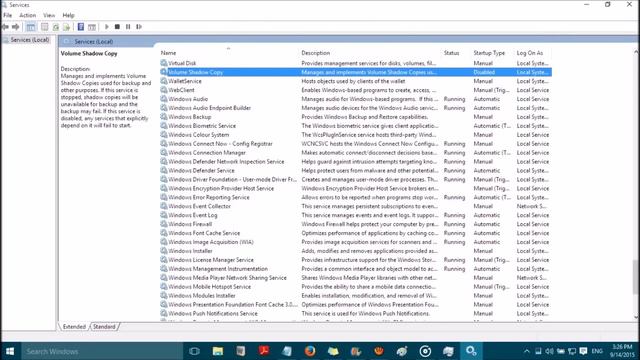Viewport: 640px width, 360px height.
Task: Open the Action Center notification tray icon
Action: click(x=583, y=351)
